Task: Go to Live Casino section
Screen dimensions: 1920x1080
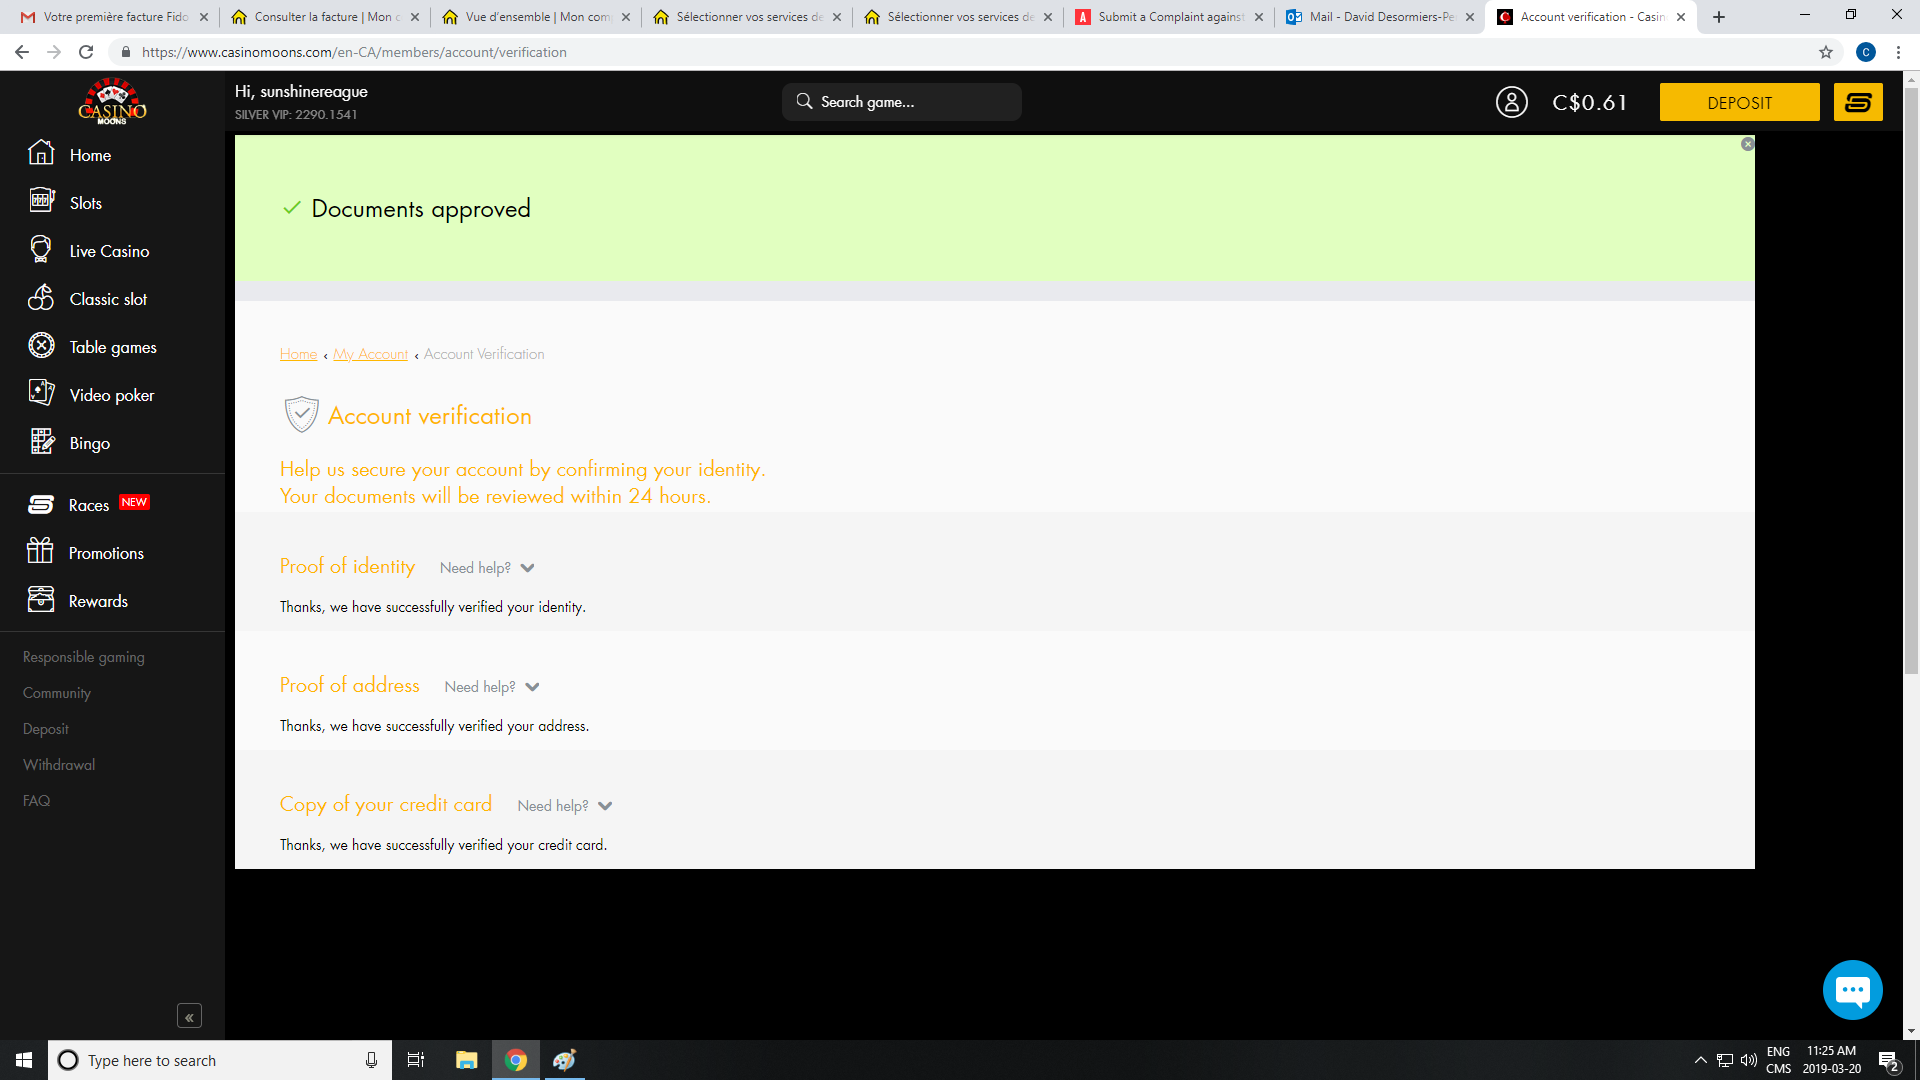Action: coord(109,251)
